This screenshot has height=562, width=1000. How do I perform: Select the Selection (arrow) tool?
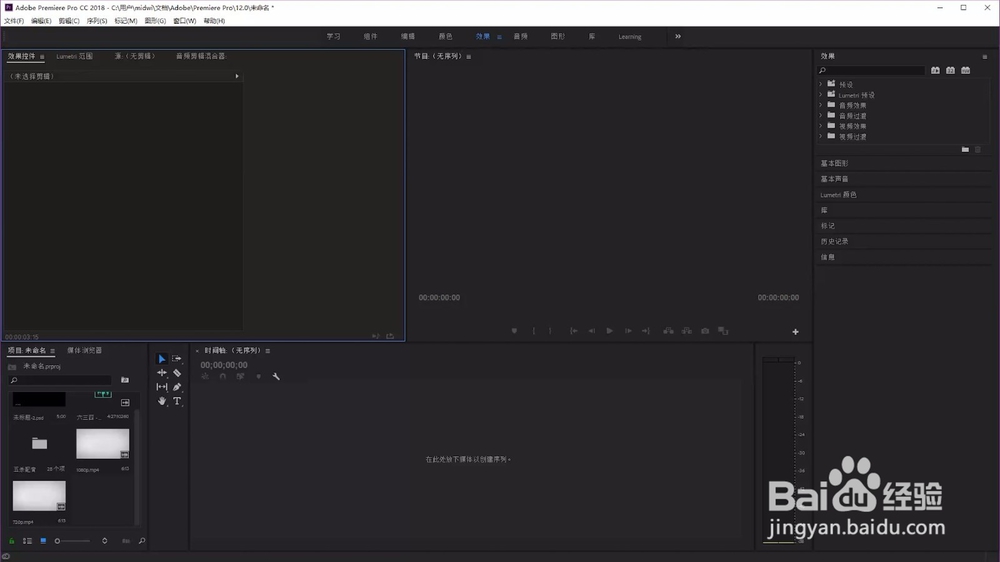tap(161, 359)
